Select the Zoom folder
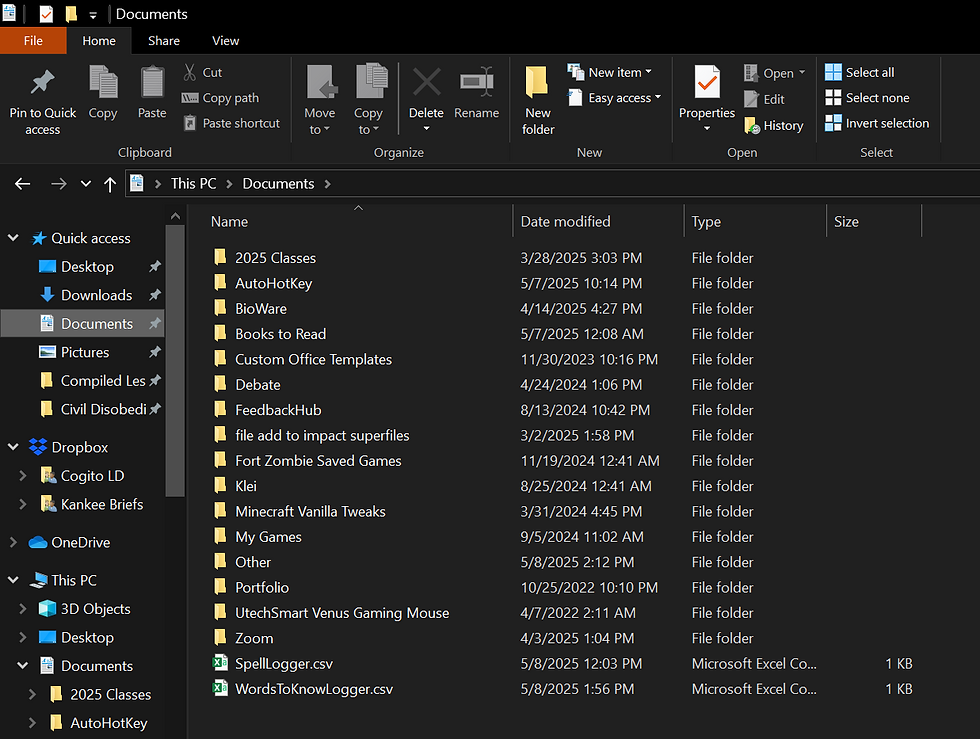Image resolution: width=980 pixels, height=739 pixels. point(254,638)
